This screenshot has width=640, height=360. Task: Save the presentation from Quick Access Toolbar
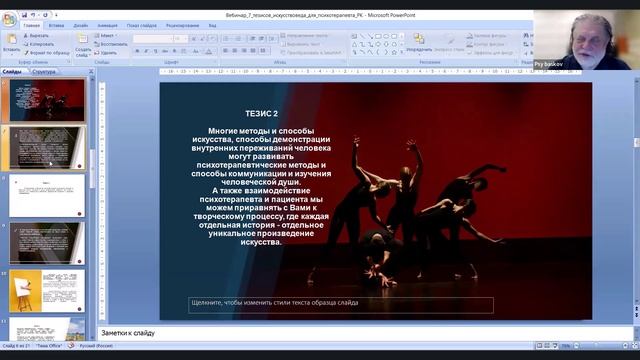click(x=24, y=15)
